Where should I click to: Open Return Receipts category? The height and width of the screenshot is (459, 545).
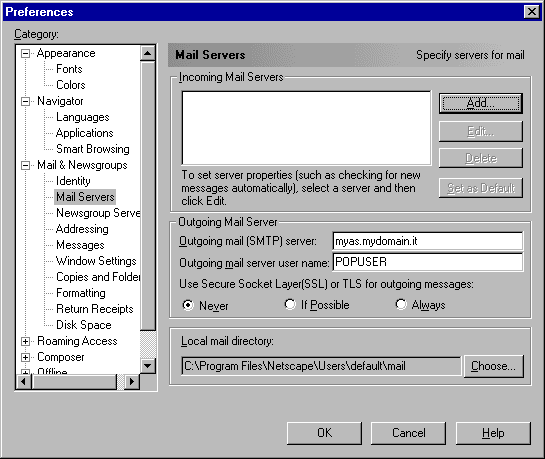point(95,309)
